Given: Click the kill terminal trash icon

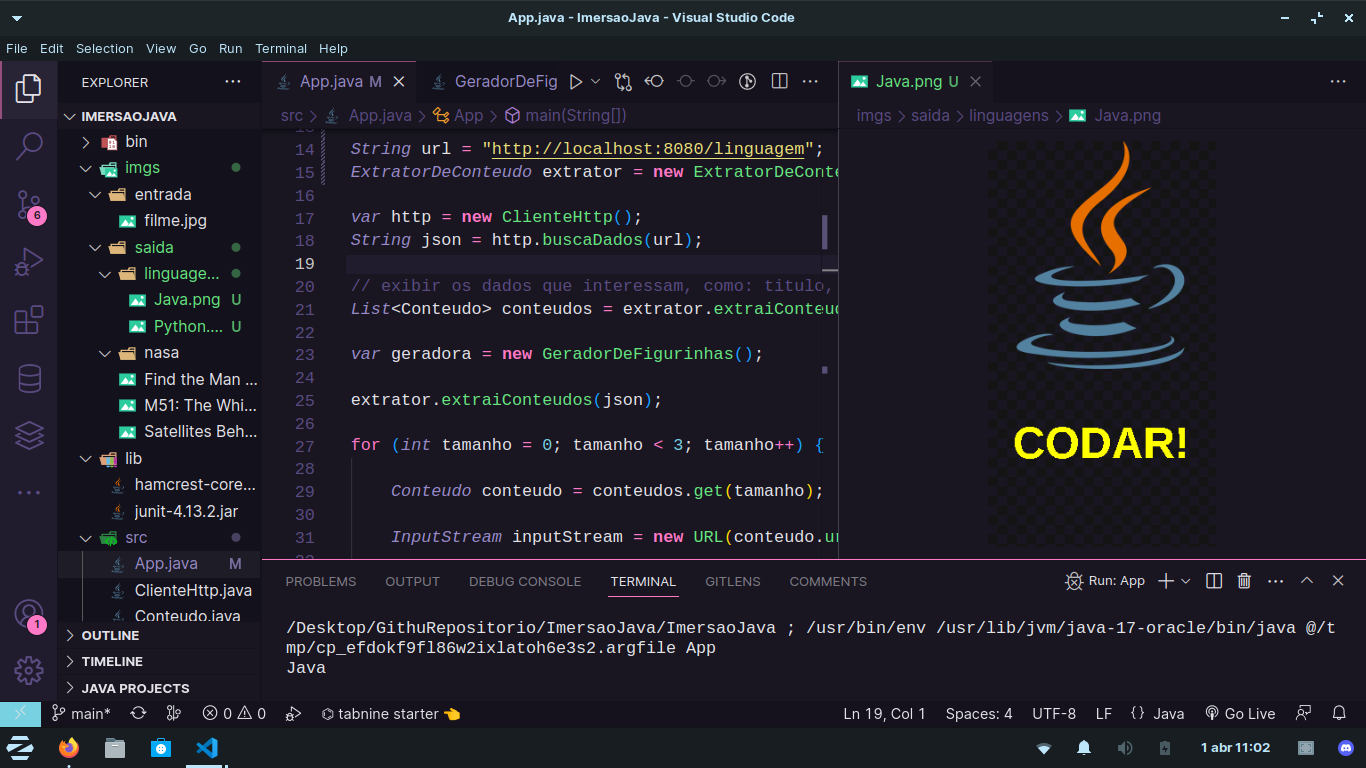Looking at the screenshot, I should (1243, 580).
